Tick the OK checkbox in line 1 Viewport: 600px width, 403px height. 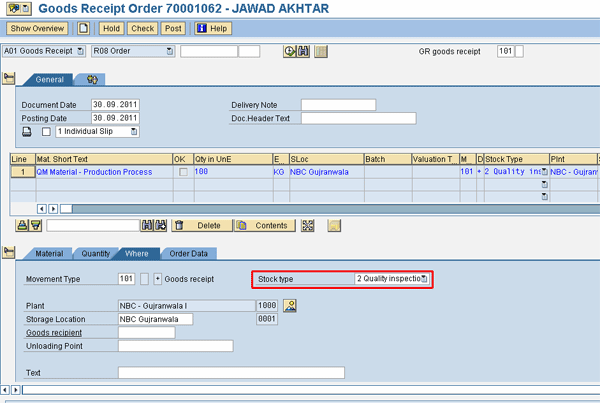182,172
